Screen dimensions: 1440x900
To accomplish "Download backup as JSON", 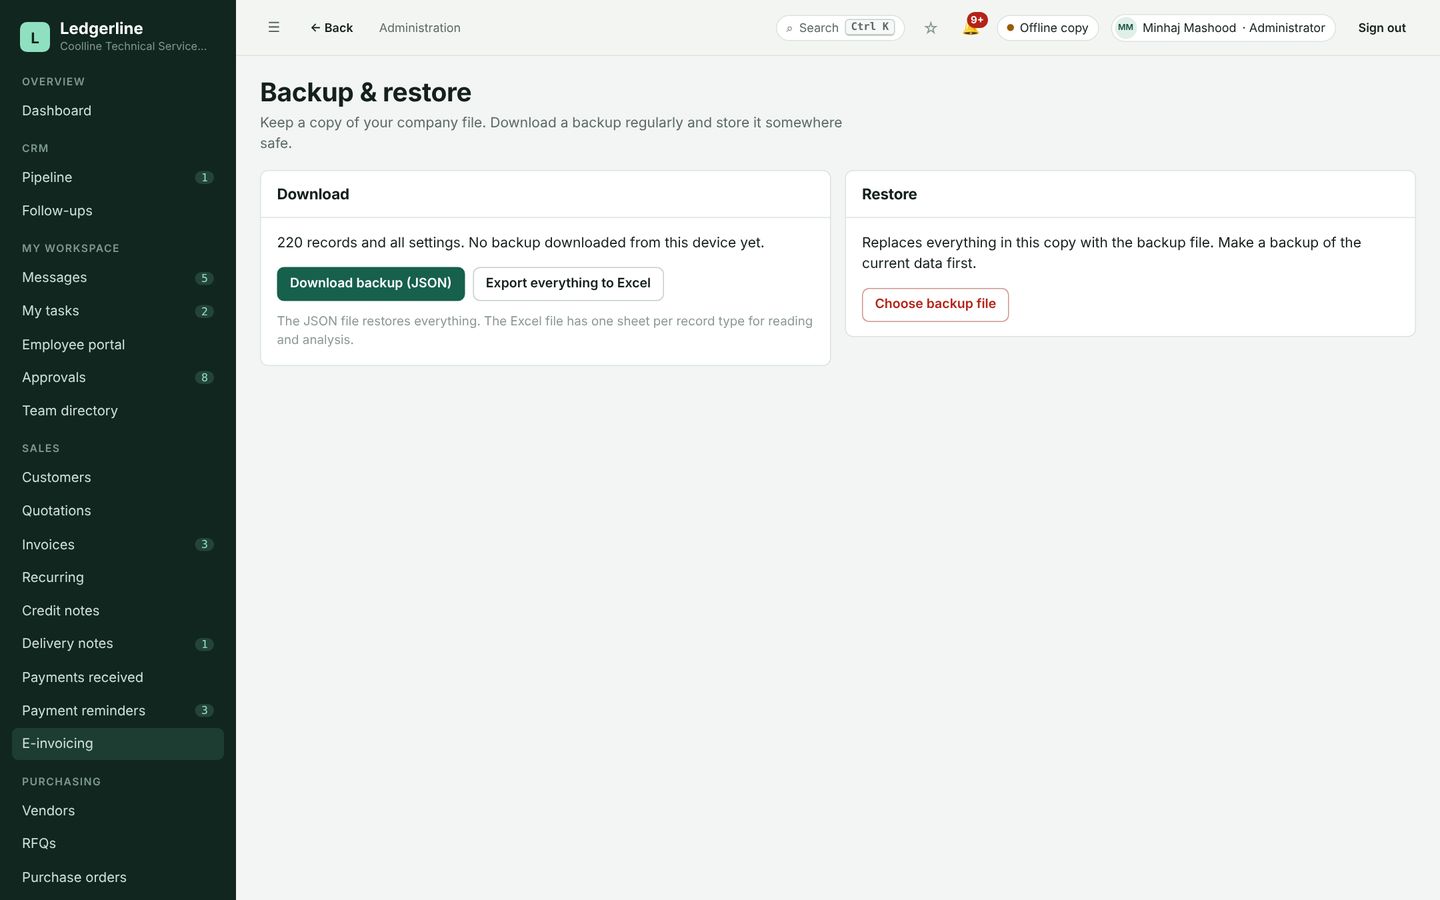I will [x=371, y=284].
